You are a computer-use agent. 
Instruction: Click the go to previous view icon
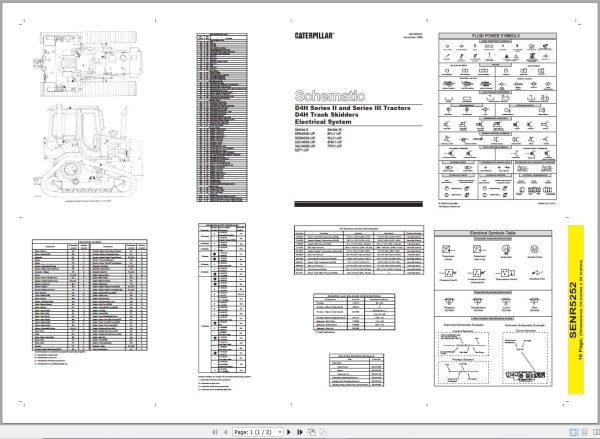click(x=312, y=432)
